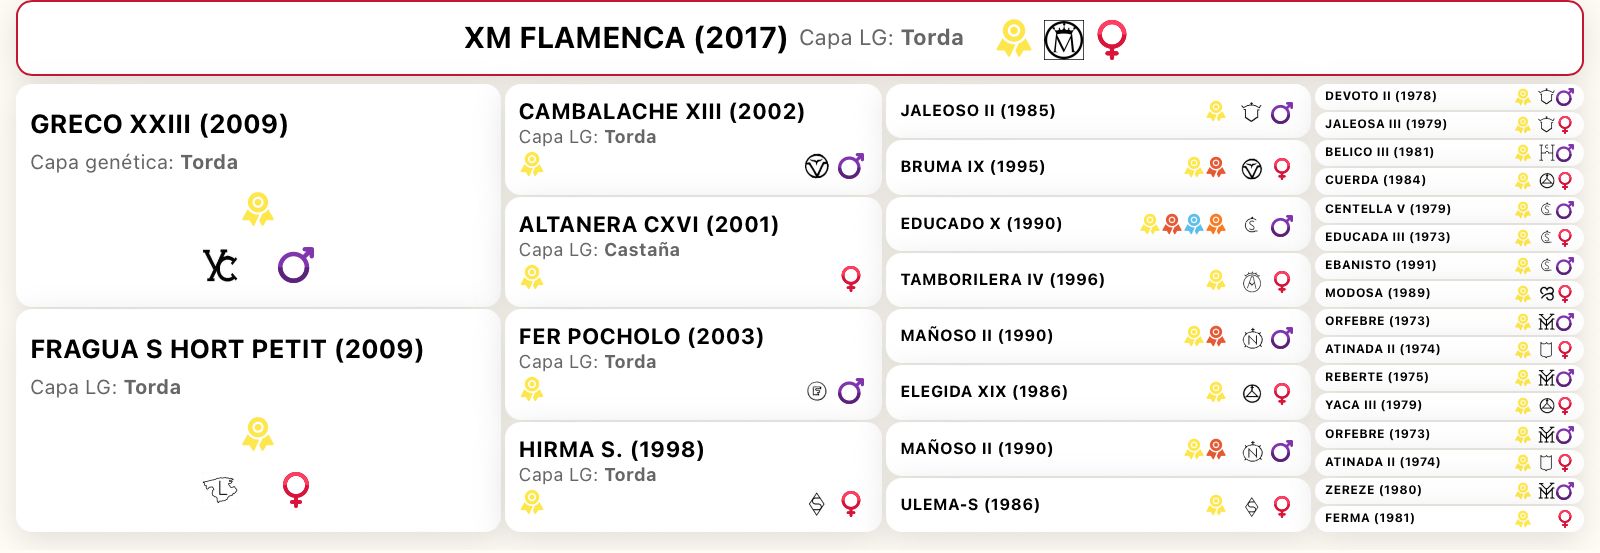Viewport: 1600px width, 553px height.
Task: Select DEVOTO II (1978) in last generation
Action: click(1449, 96)
